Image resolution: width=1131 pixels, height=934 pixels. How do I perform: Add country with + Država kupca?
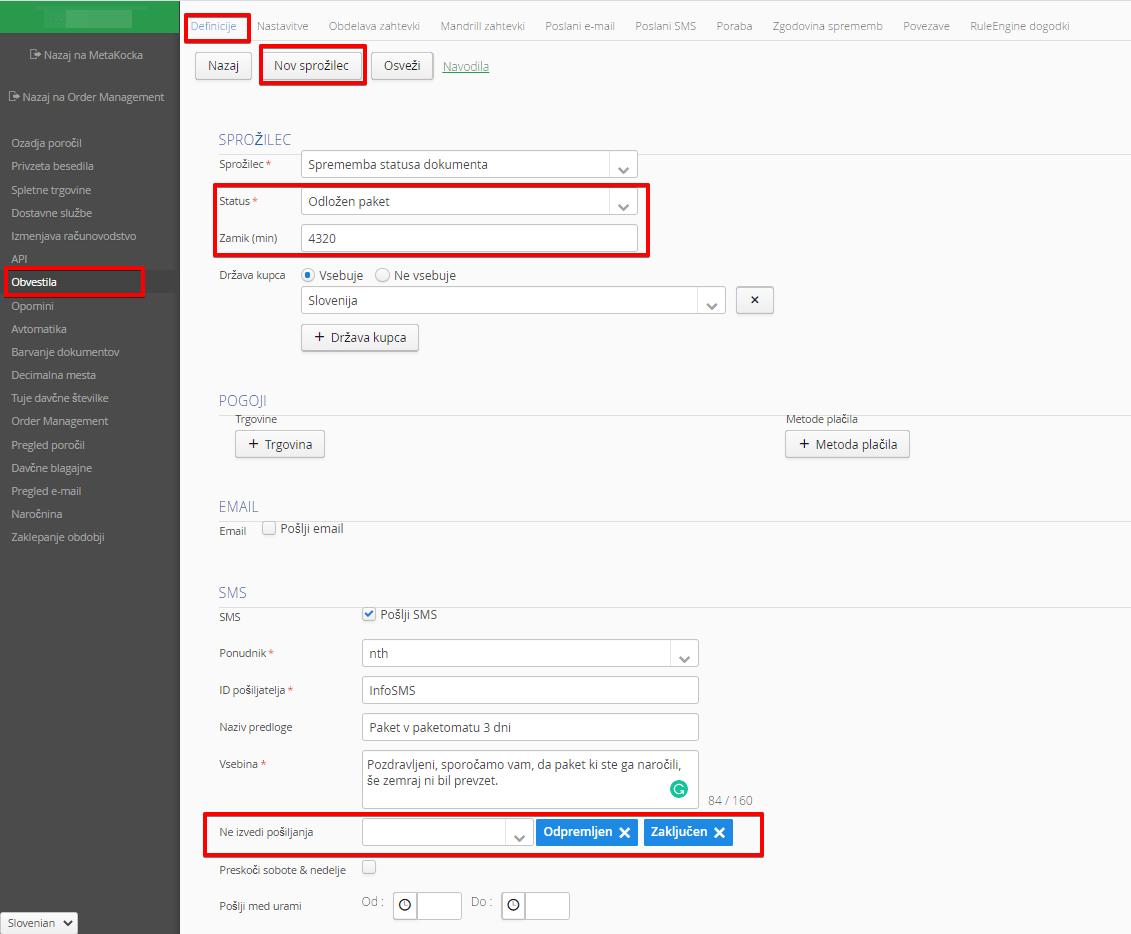tap(360, 338)
